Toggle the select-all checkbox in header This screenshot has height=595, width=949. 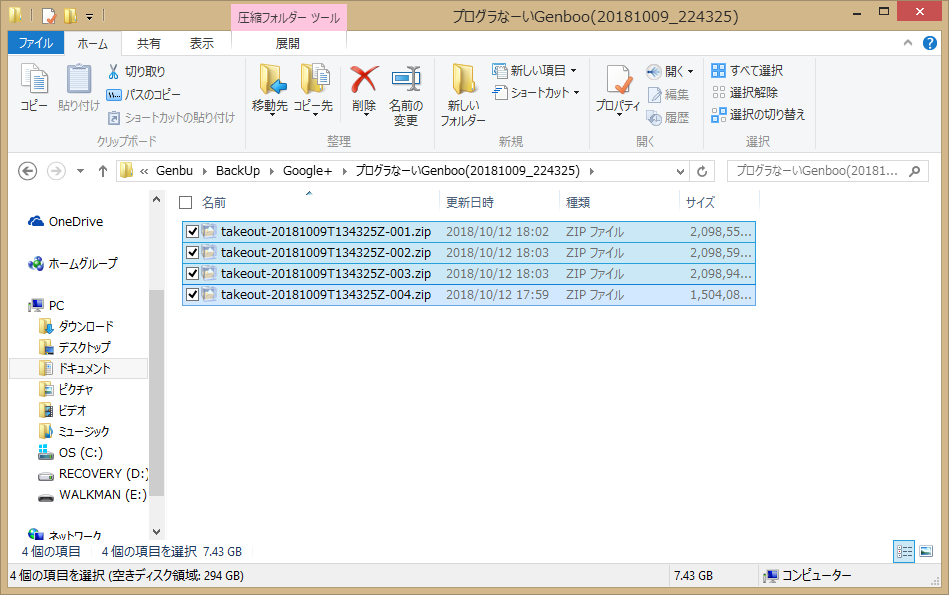(185, 202)
